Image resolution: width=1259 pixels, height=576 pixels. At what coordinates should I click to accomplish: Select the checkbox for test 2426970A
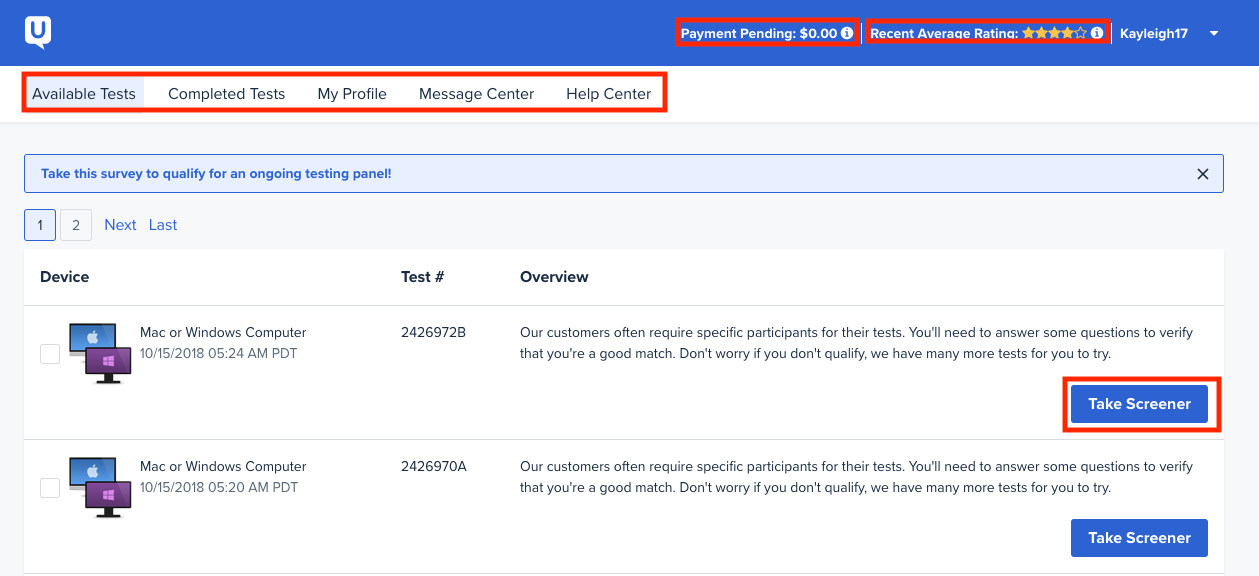49,487
